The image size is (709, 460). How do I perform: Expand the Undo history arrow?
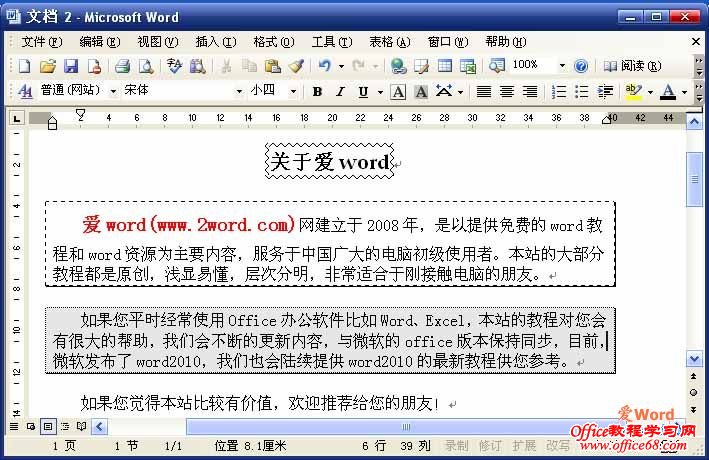click(341, 66)
